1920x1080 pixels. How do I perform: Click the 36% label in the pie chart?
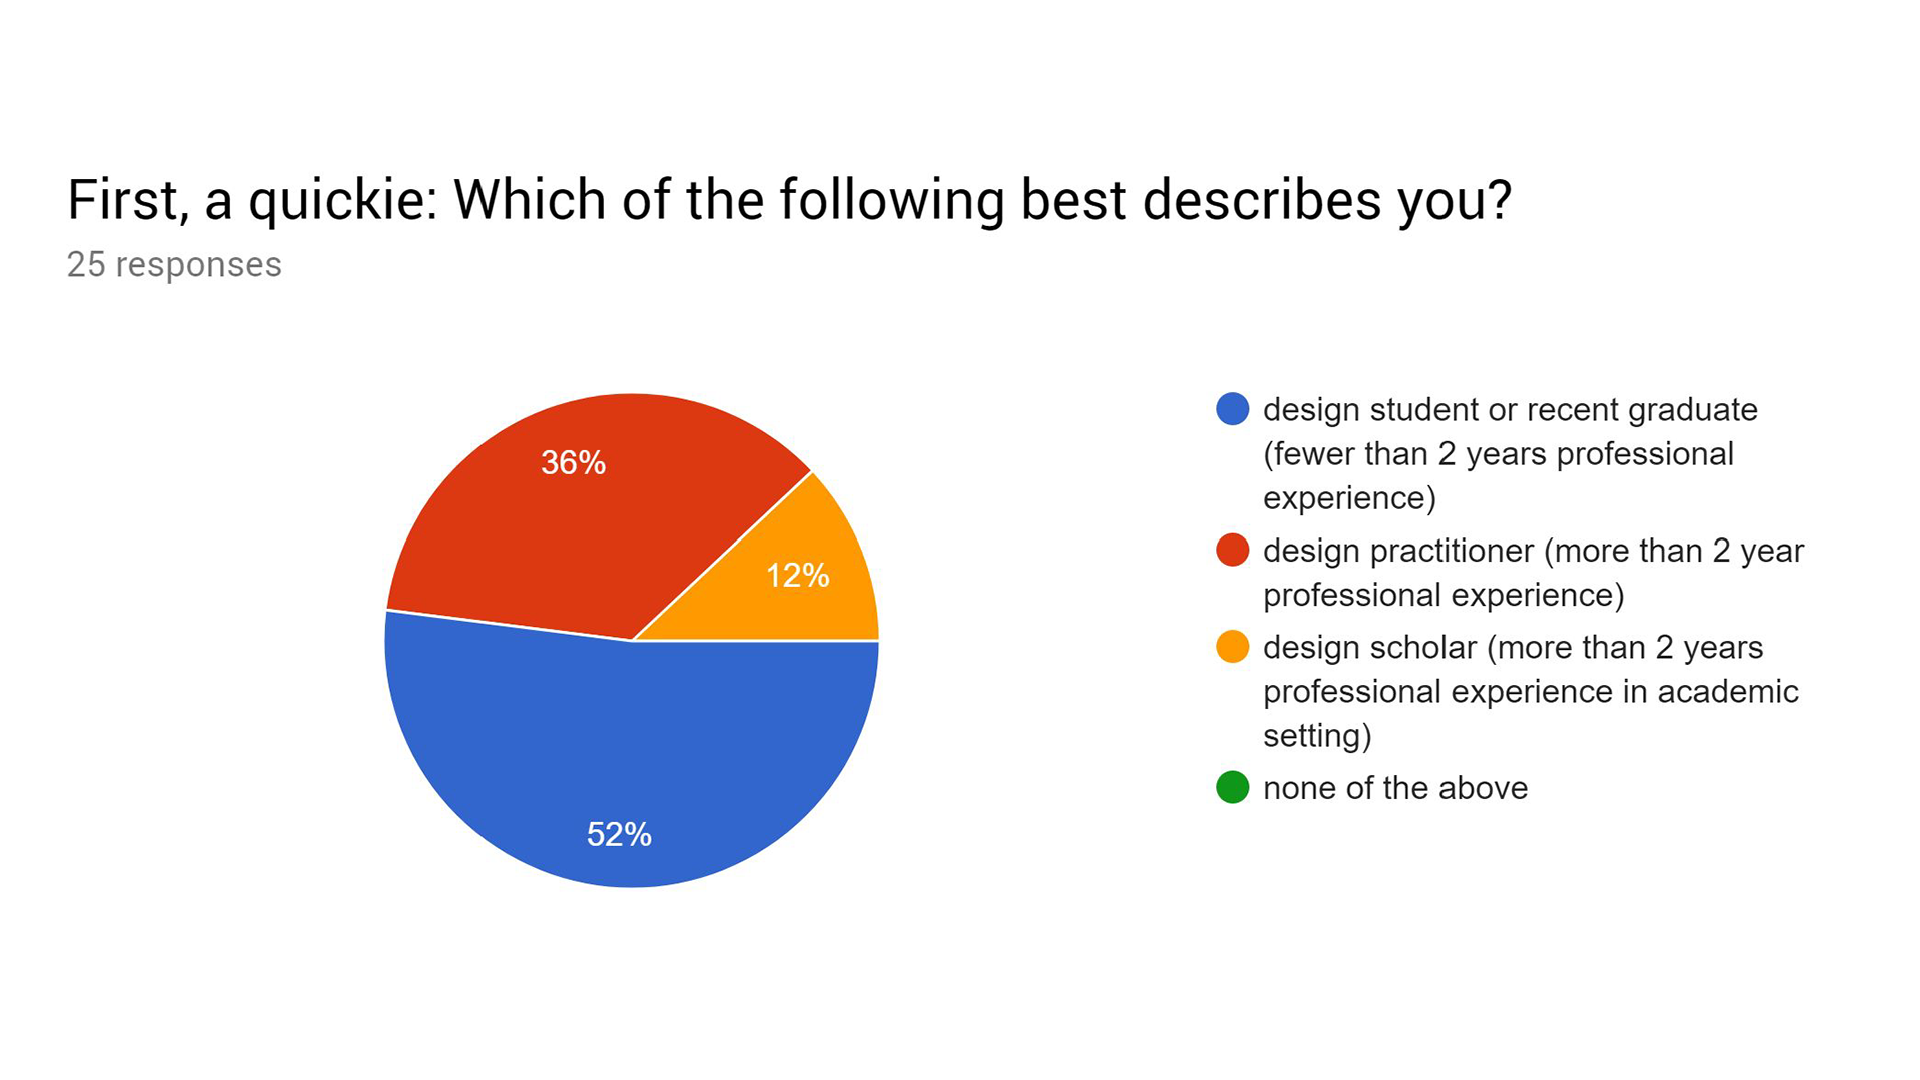coord(573,462)
